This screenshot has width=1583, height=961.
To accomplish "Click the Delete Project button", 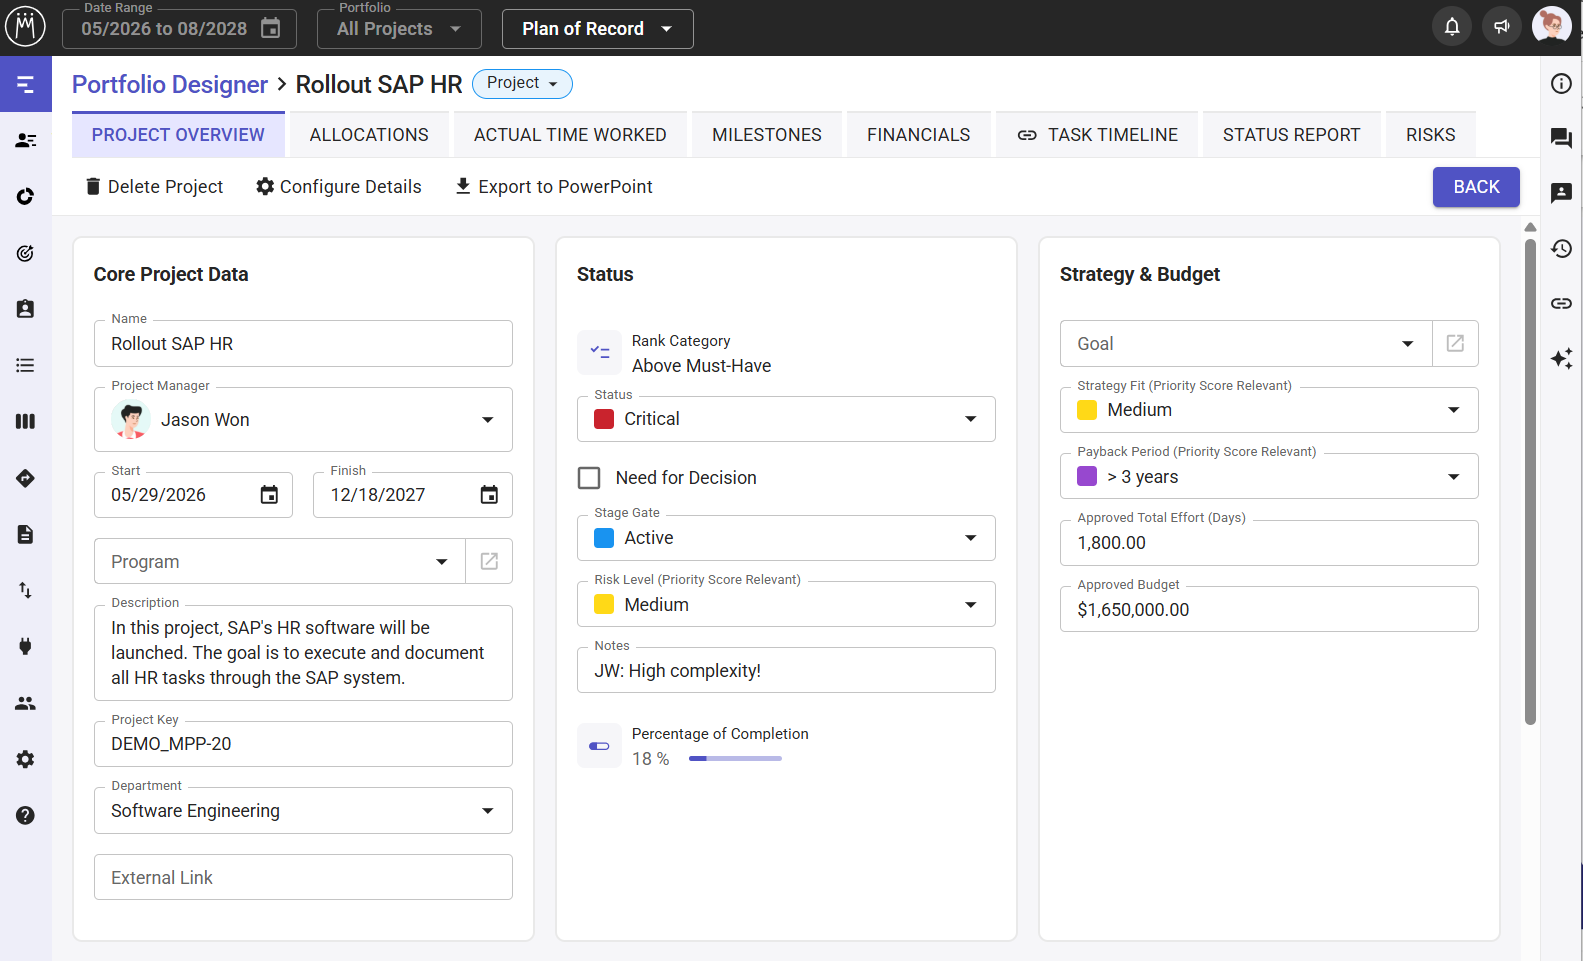I will tap(154, 187).
